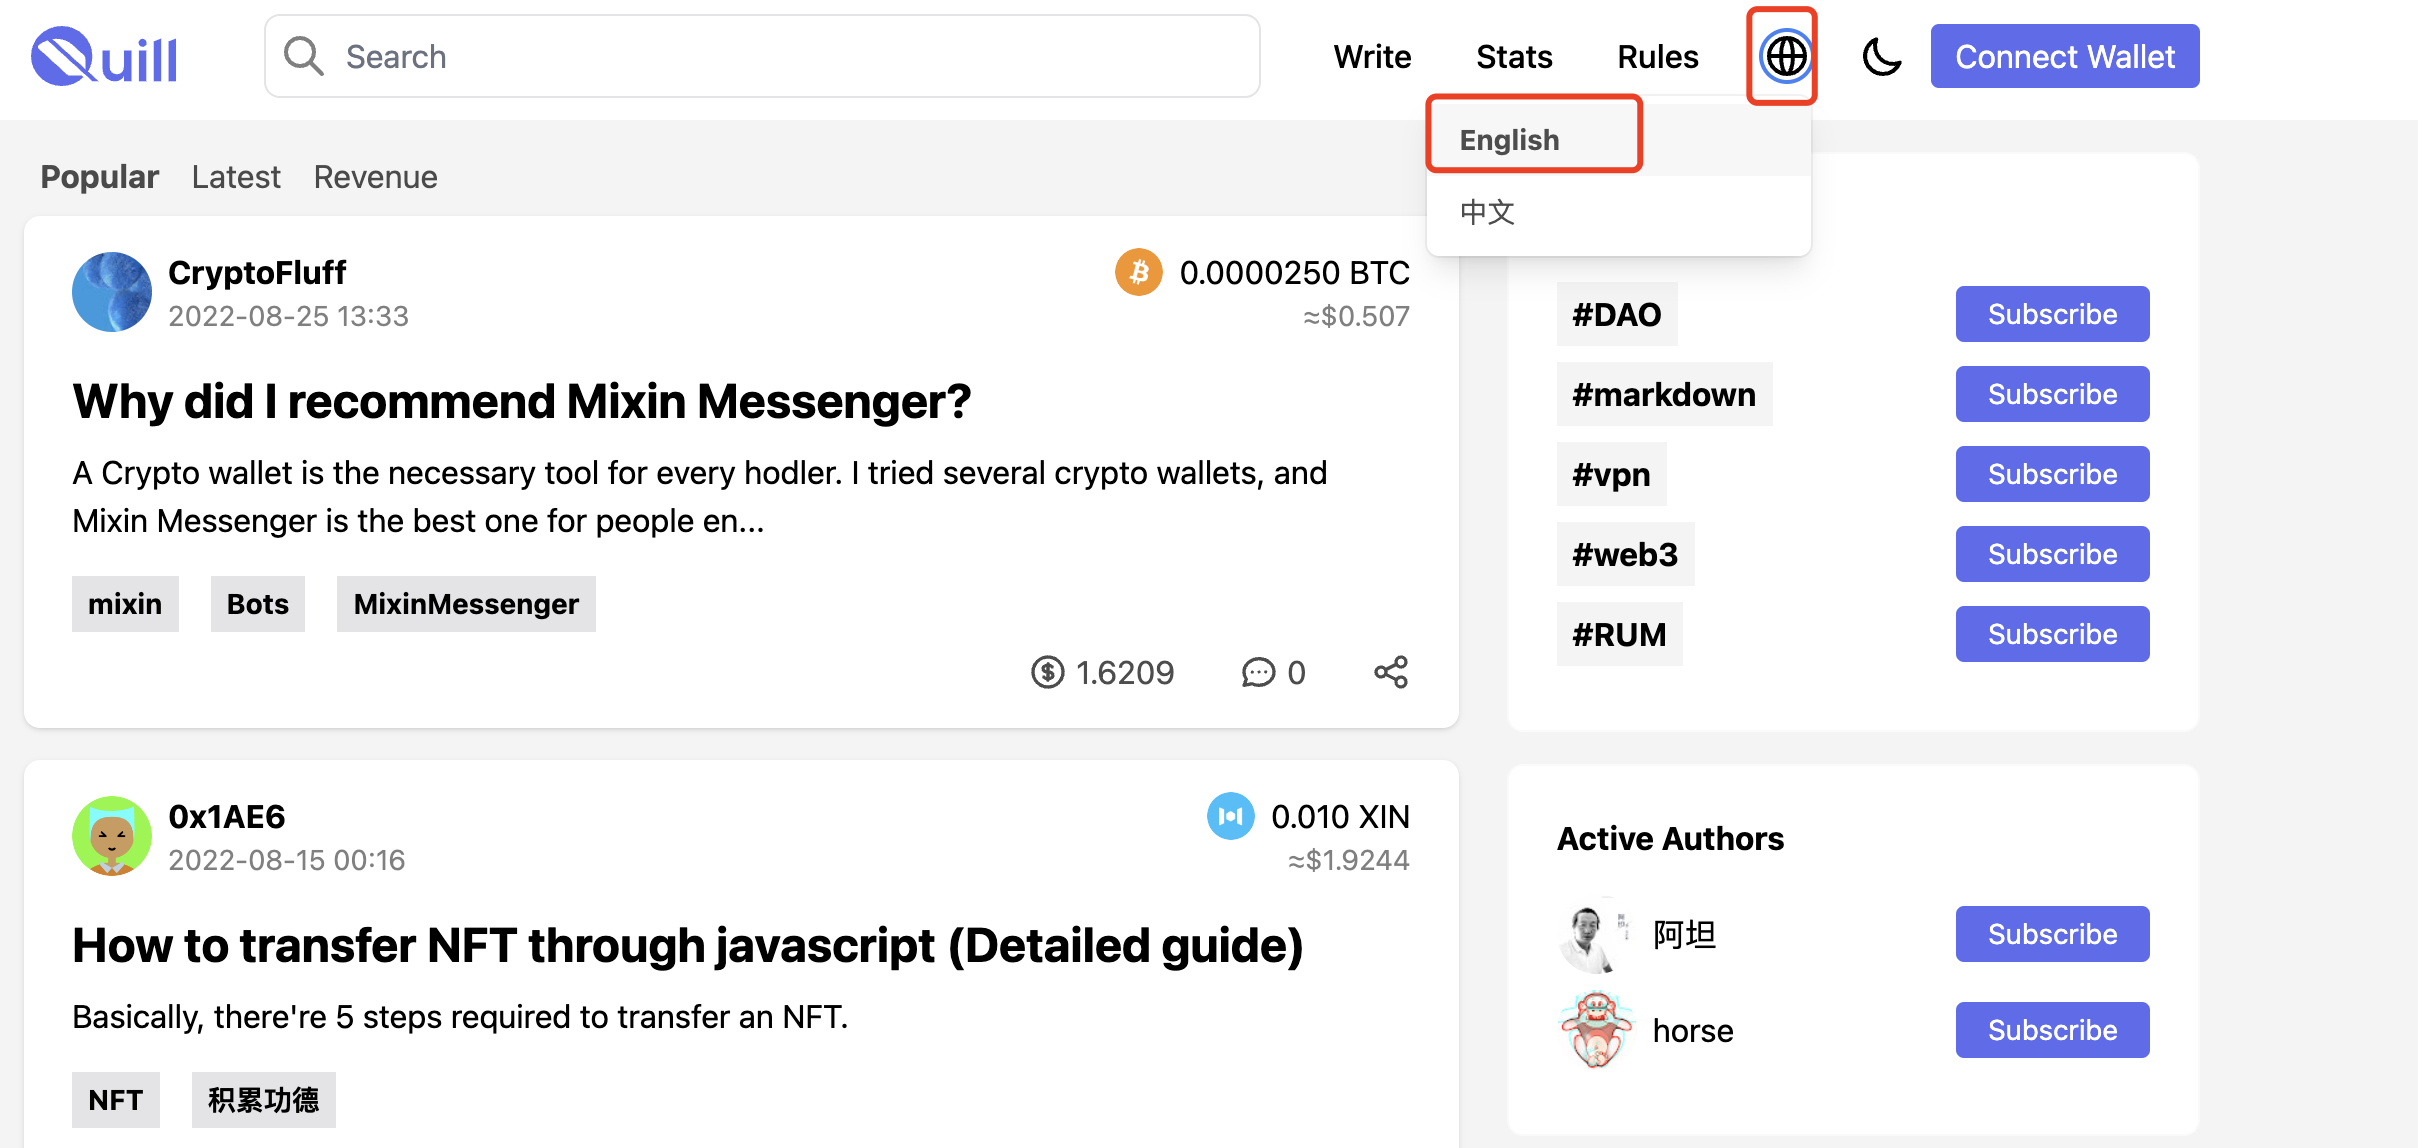Subscribe to author horse
This screenshot has height=1148, width=2418.
2052,1030
